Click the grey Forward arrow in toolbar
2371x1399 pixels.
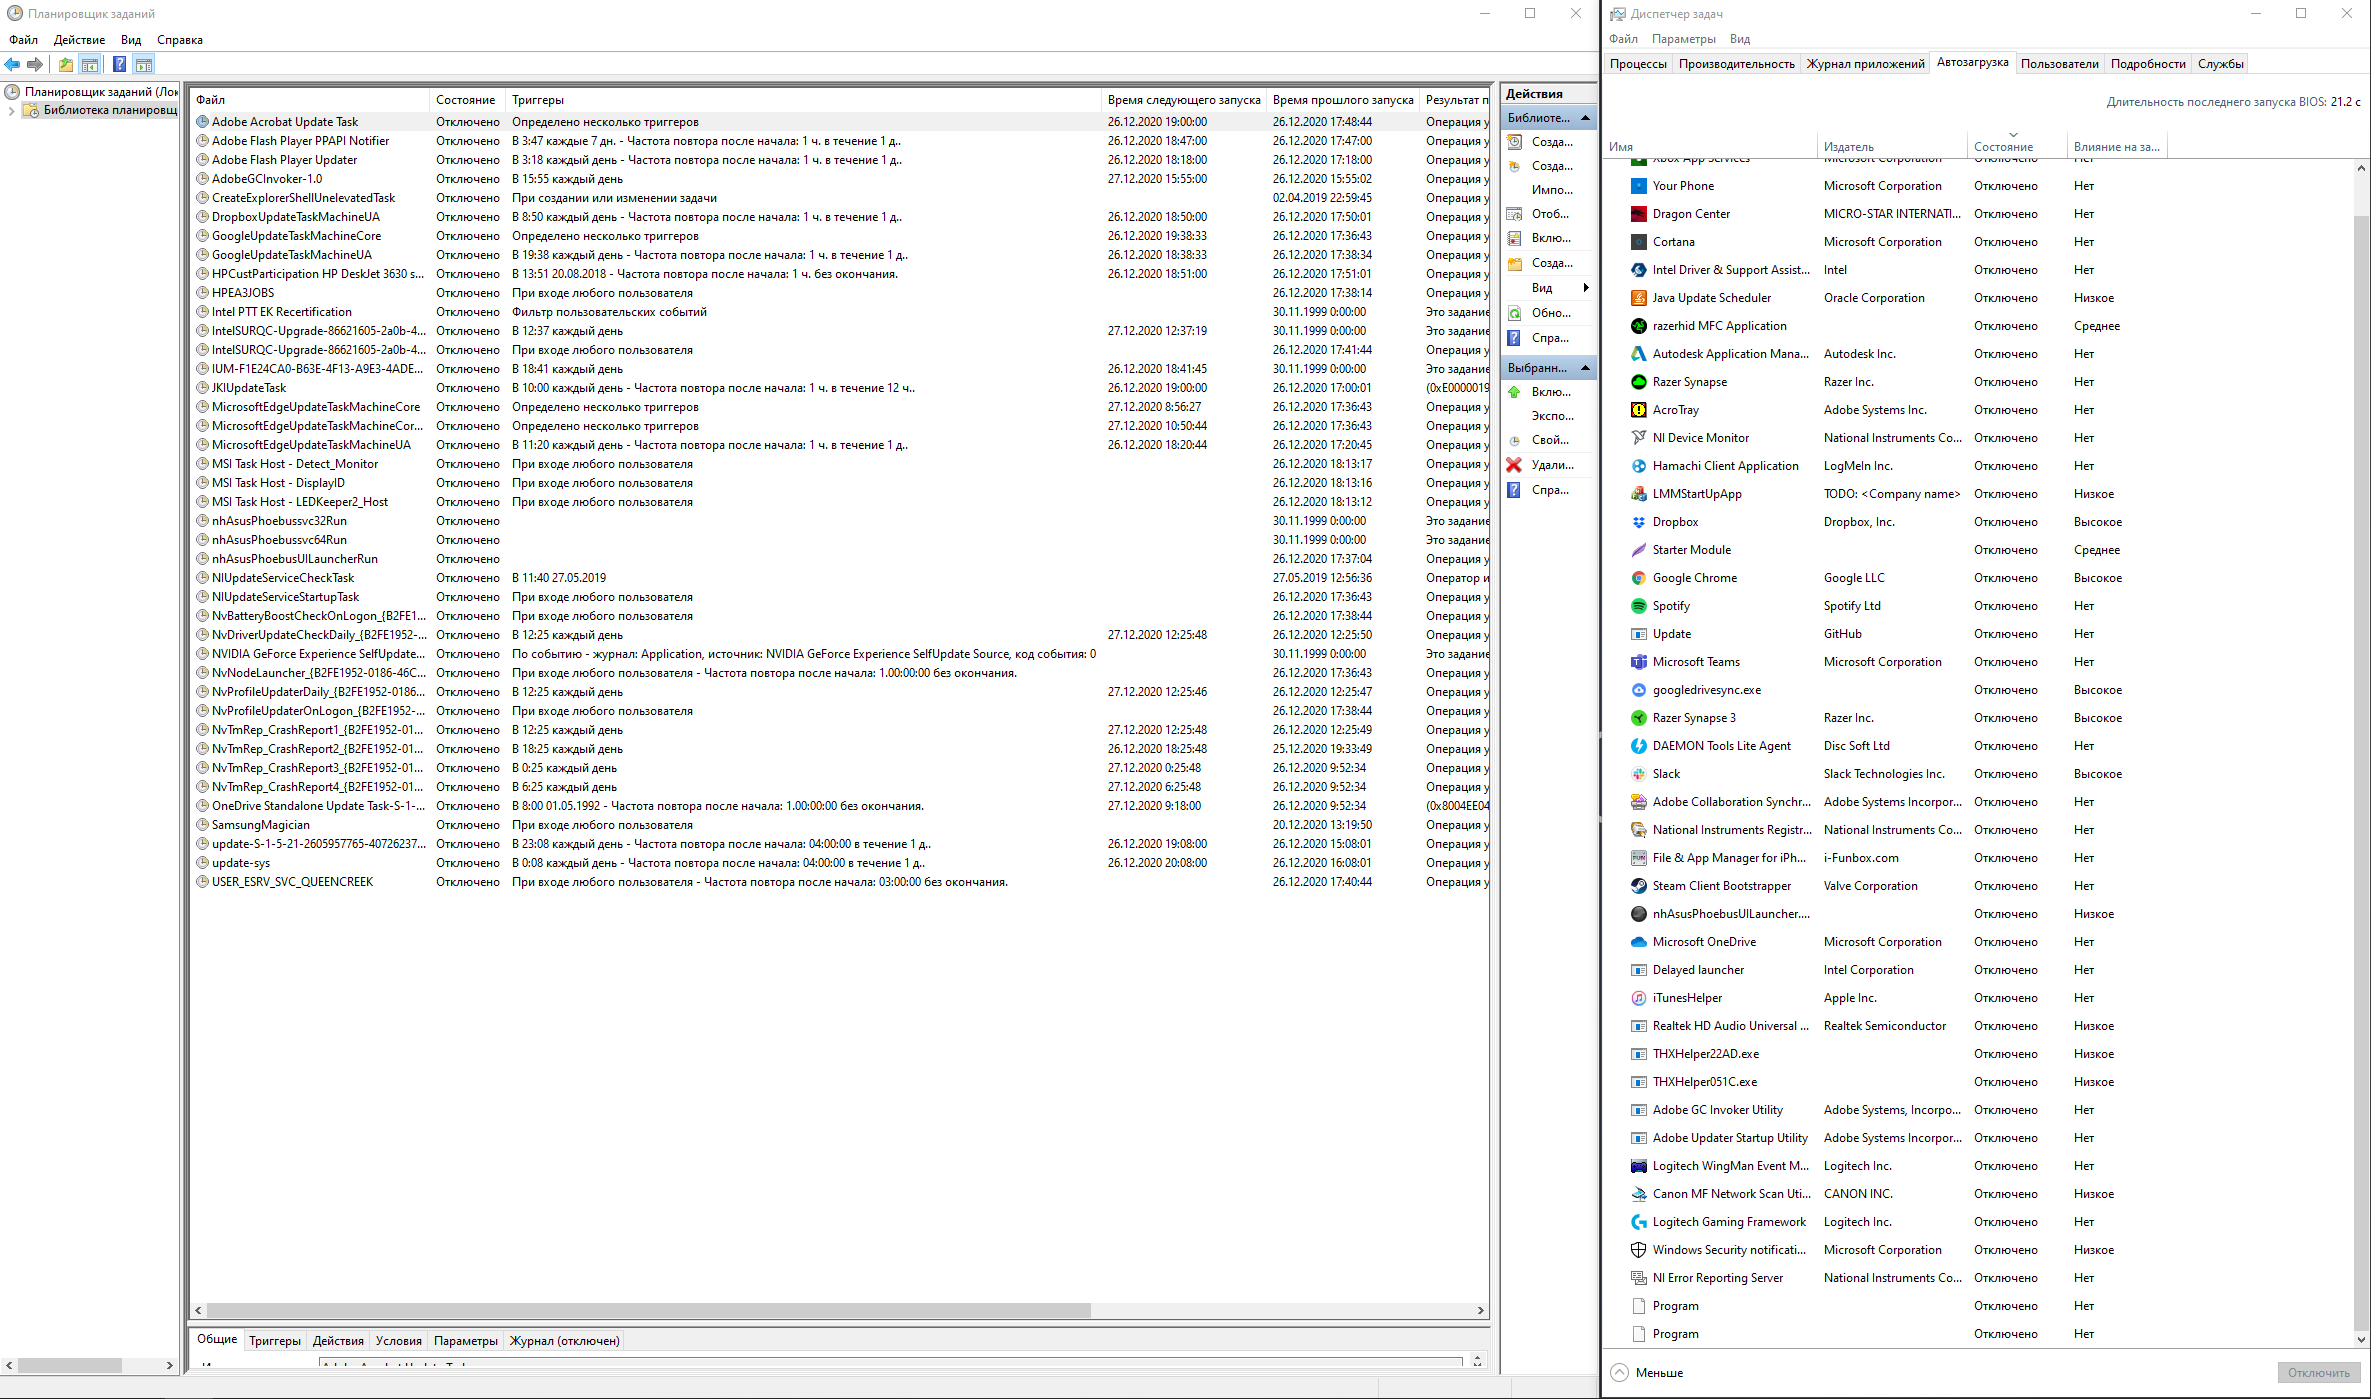point(35,64)
